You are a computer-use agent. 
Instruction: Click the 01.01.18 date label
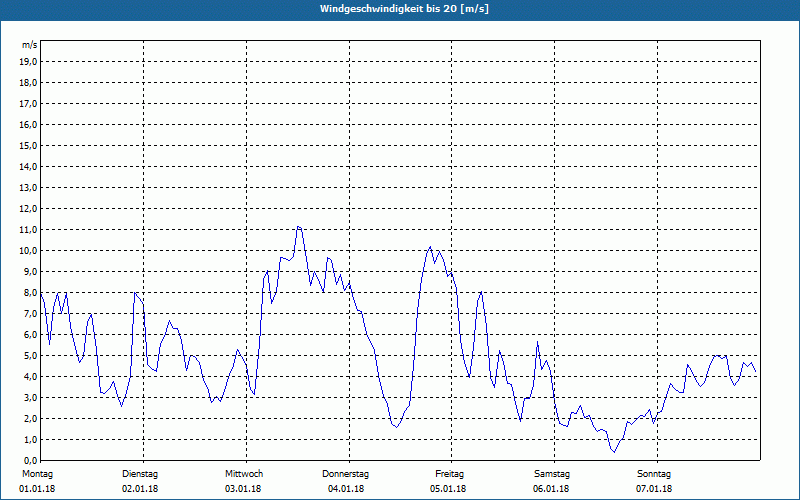tap(37, 489)
